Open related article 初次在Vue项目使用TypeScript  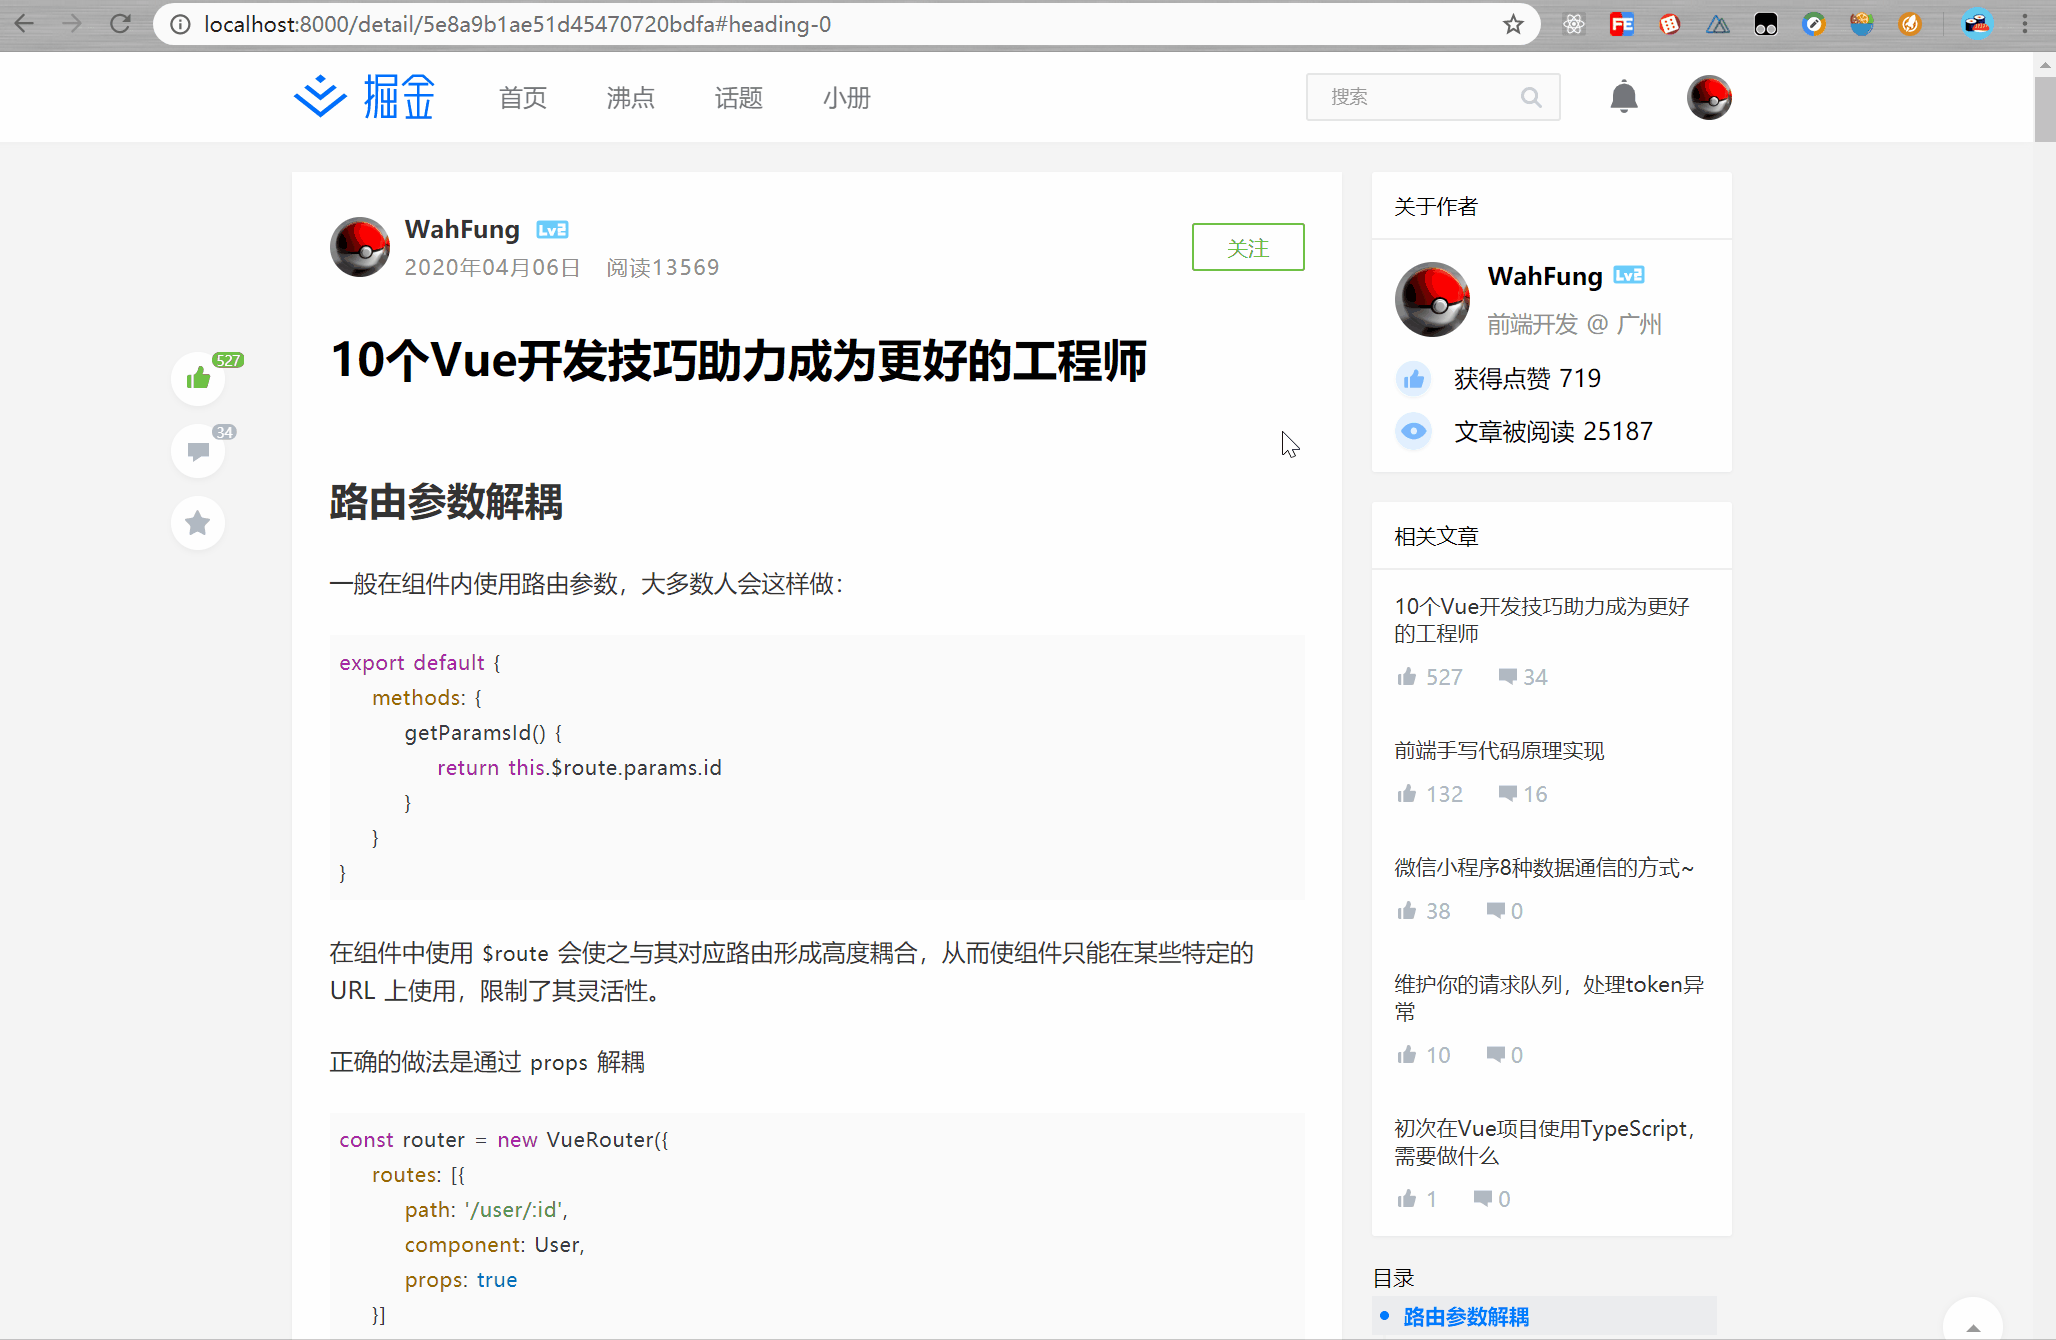point(1545,1142)
